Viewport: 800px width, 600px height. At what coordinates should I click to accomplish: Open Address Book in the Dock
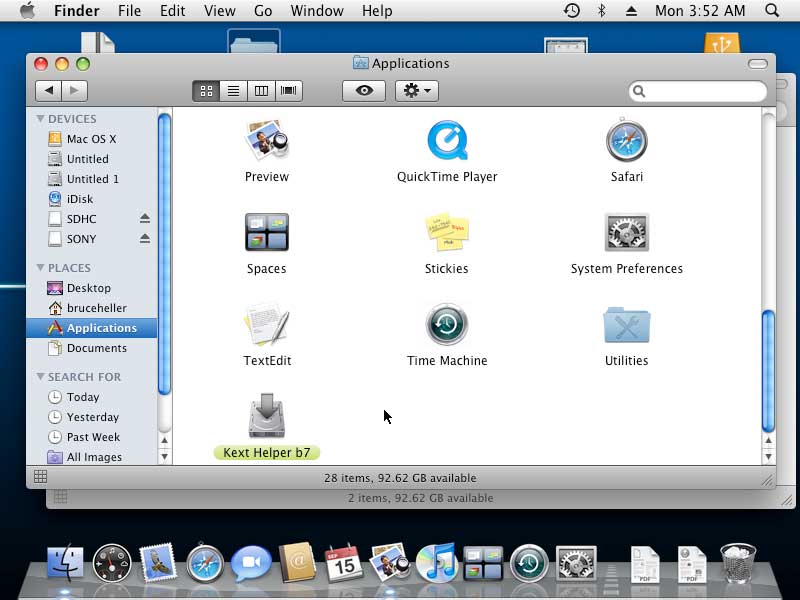point(297,562)
